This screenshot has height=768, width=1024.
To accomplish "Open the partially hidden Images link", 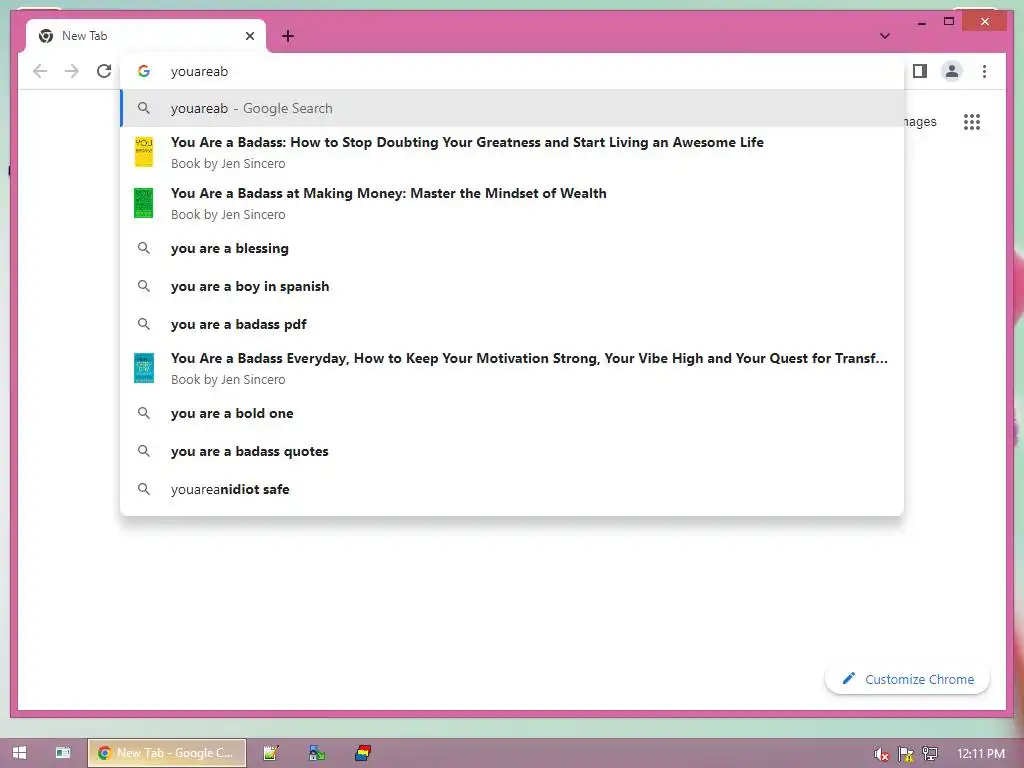I will (x=920, y=122).
